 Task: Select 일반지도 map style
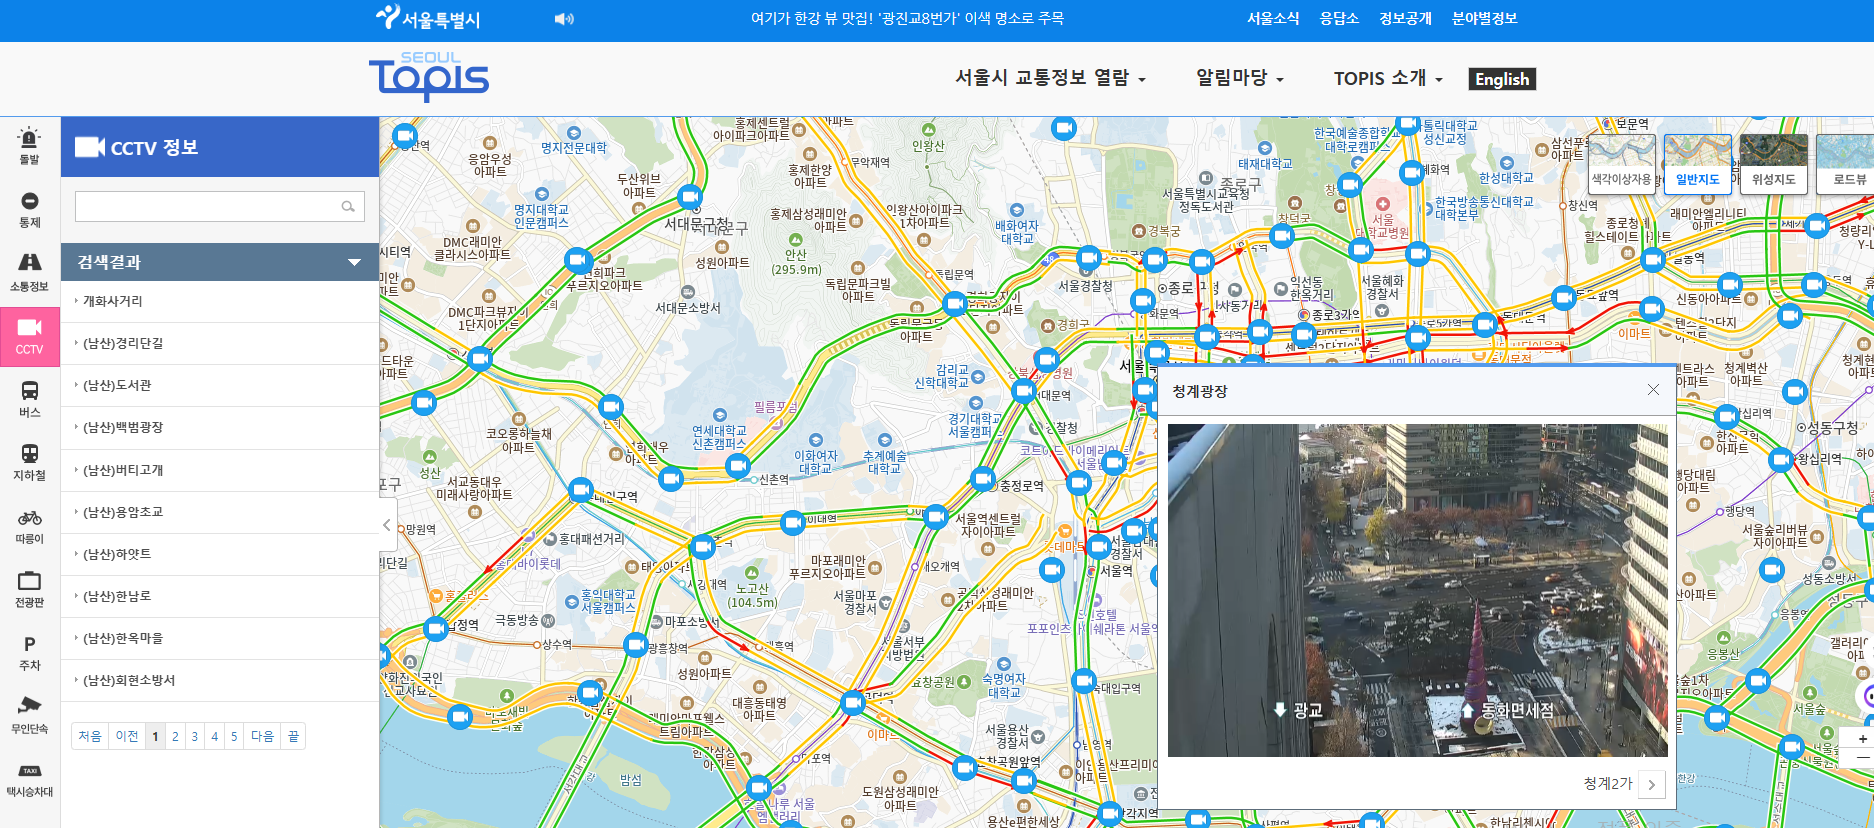[1698, 164]
